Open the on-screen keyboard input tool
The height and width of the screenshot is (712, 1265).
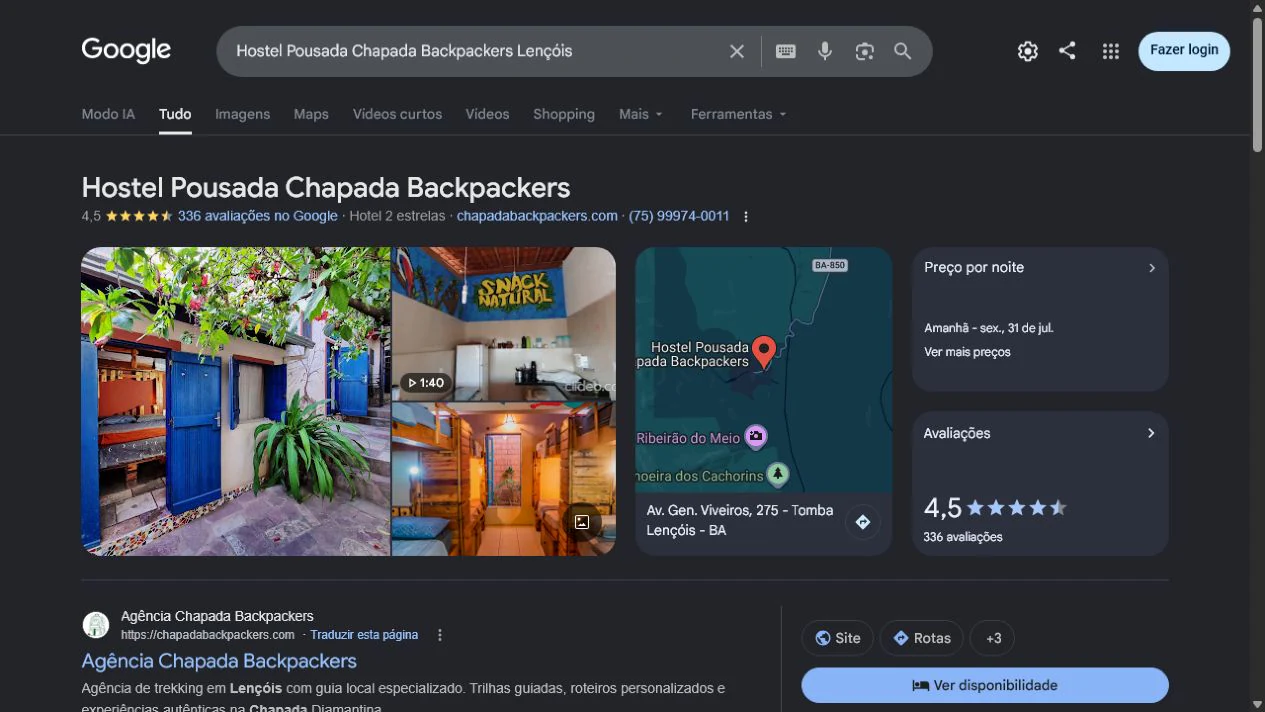786,51
